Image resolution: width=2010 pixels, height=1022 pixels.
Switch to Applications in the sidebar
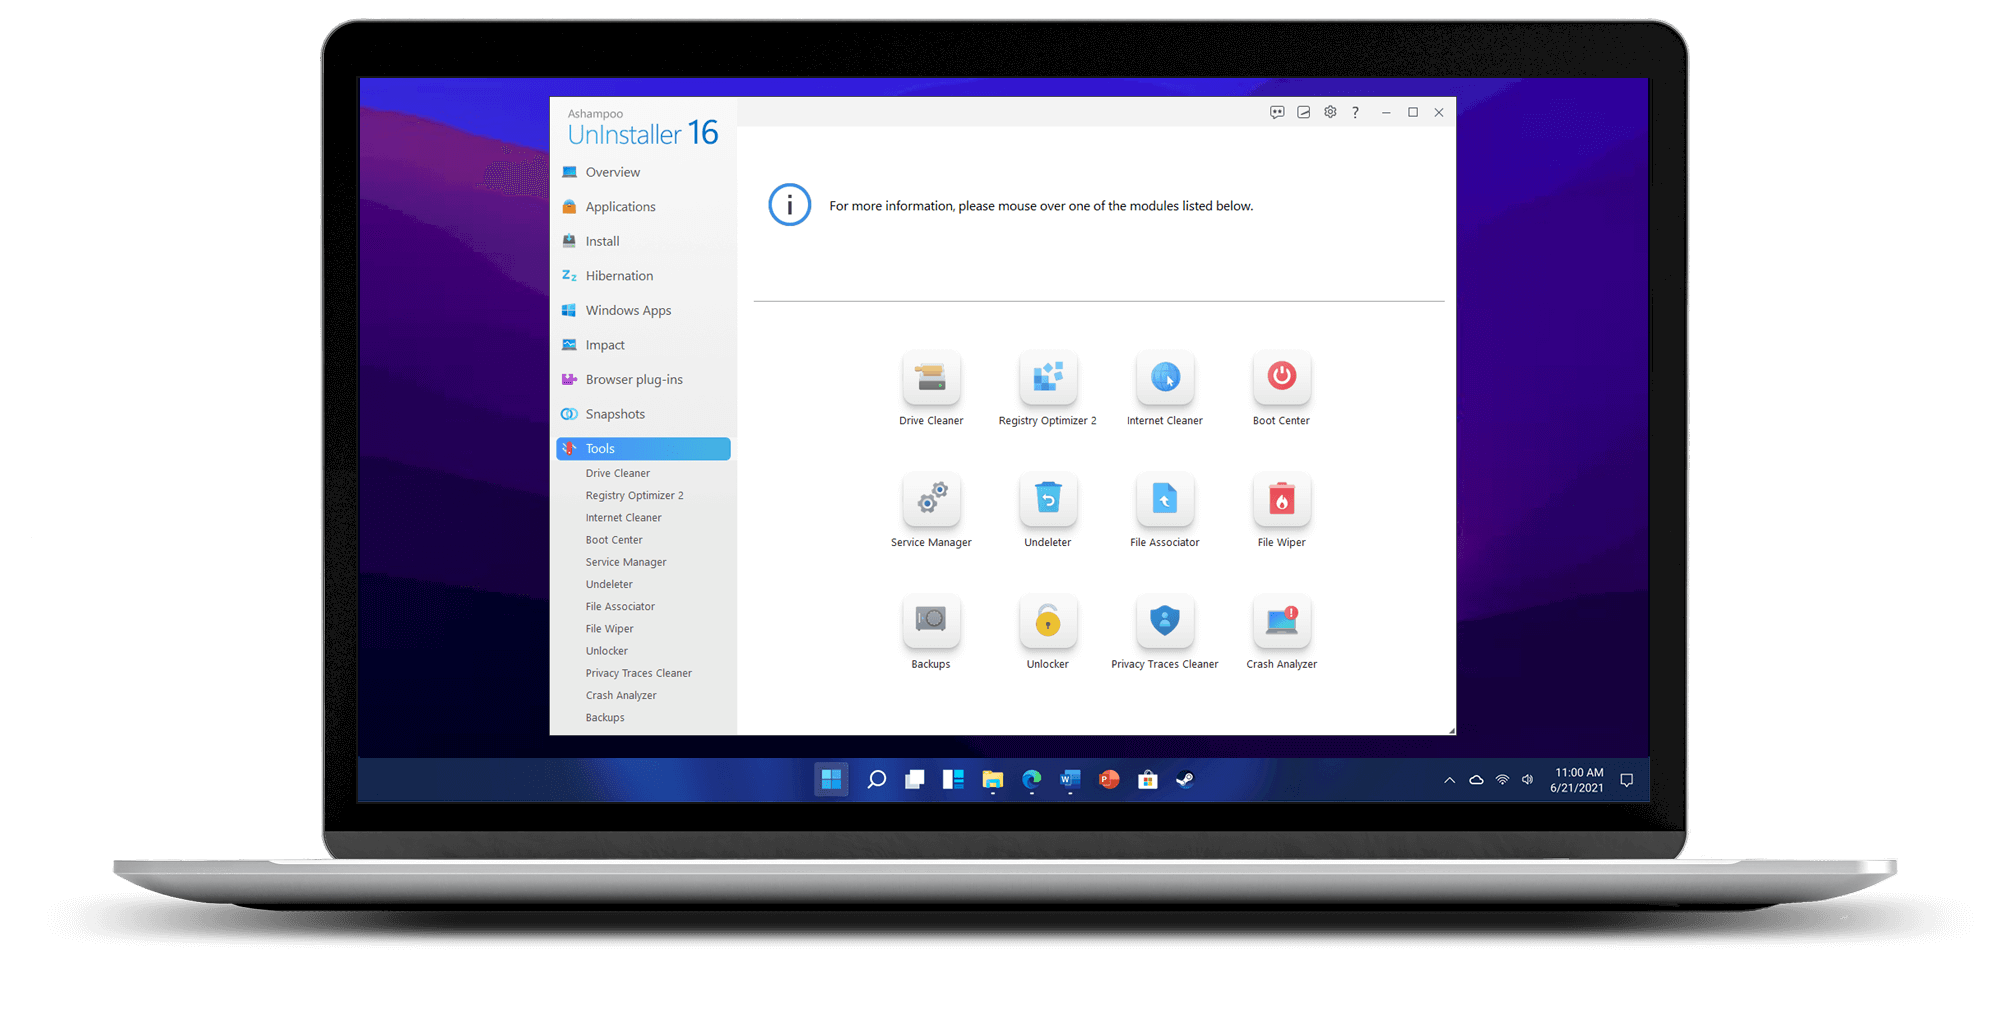(620, 207)
